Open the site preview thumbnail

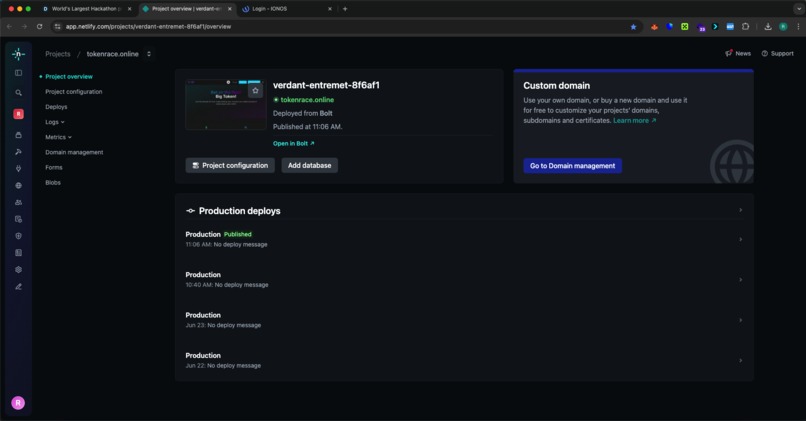225,104
